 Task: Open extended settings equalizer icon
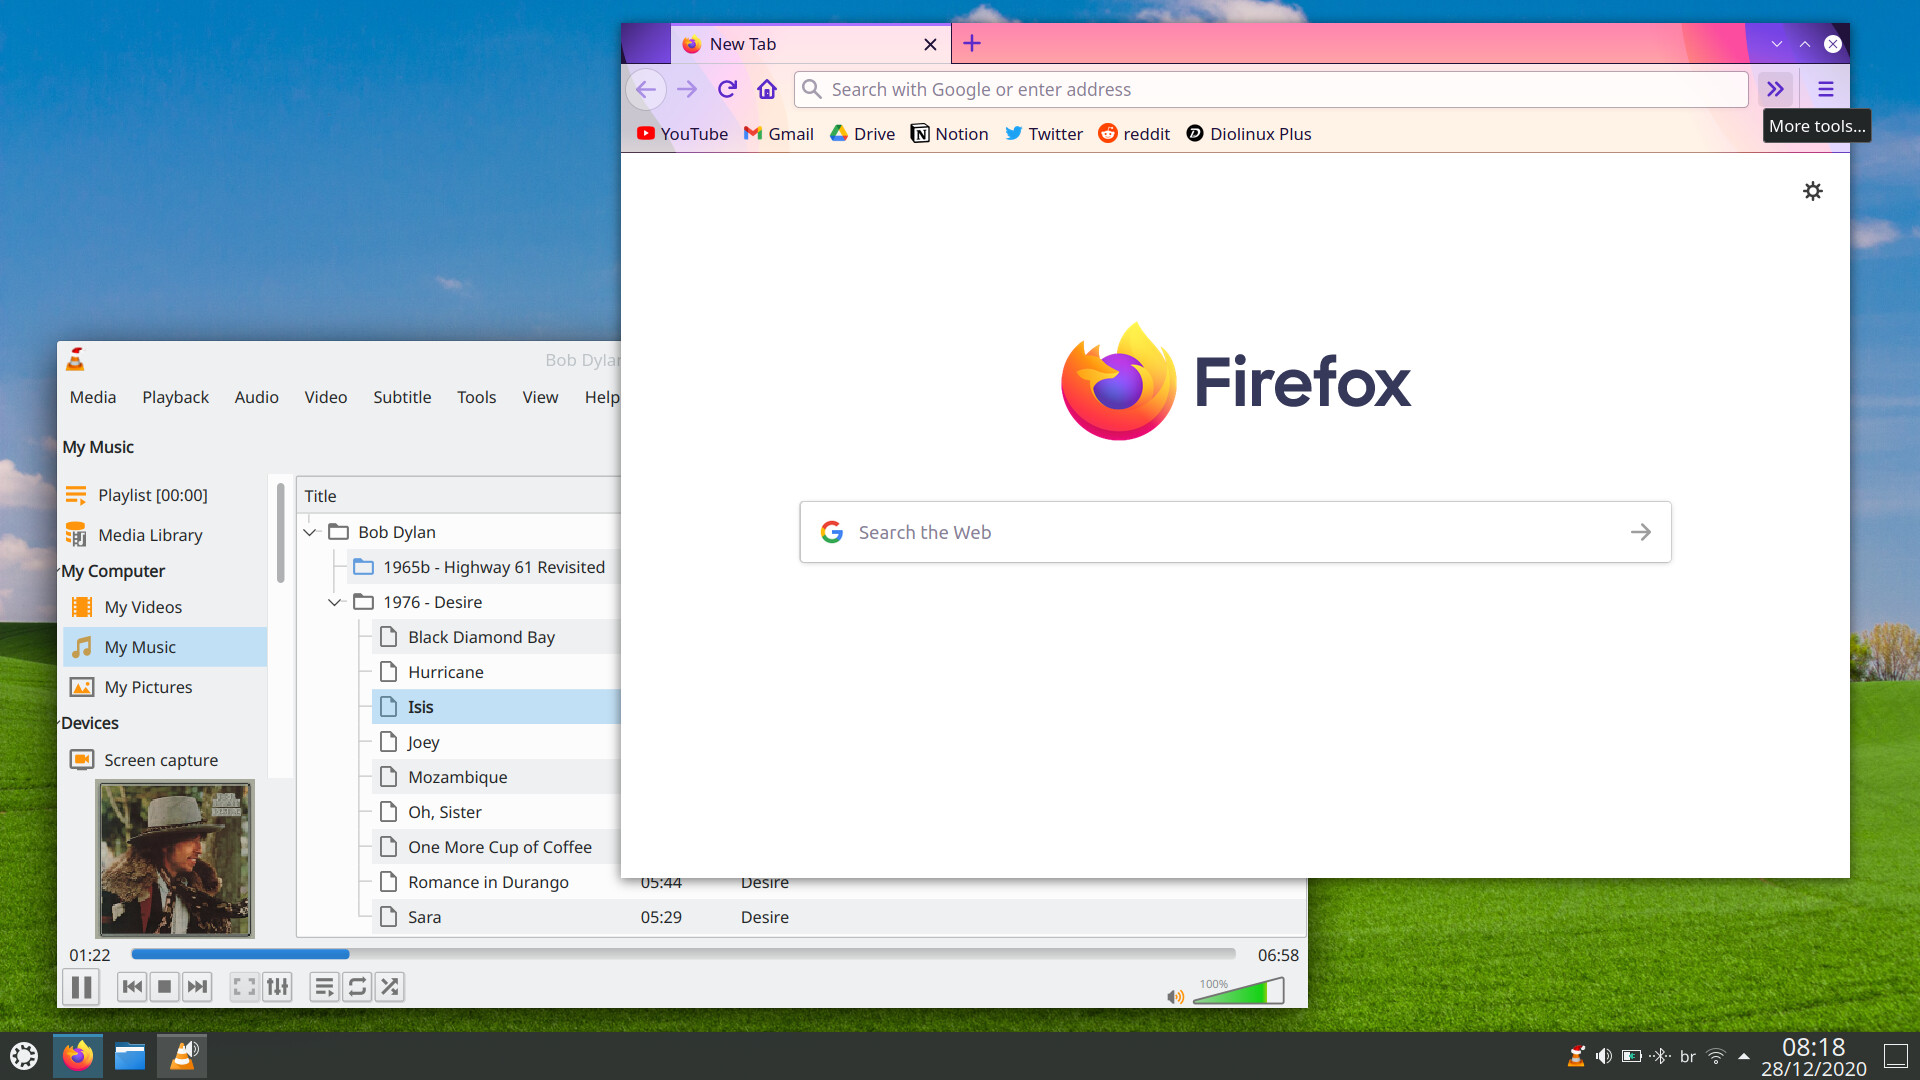(277, 987)
